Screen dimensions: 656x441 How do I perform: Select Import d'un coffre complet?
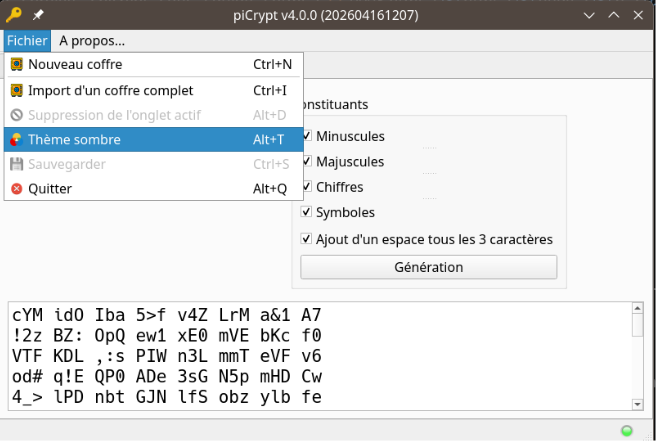[154, 90]
